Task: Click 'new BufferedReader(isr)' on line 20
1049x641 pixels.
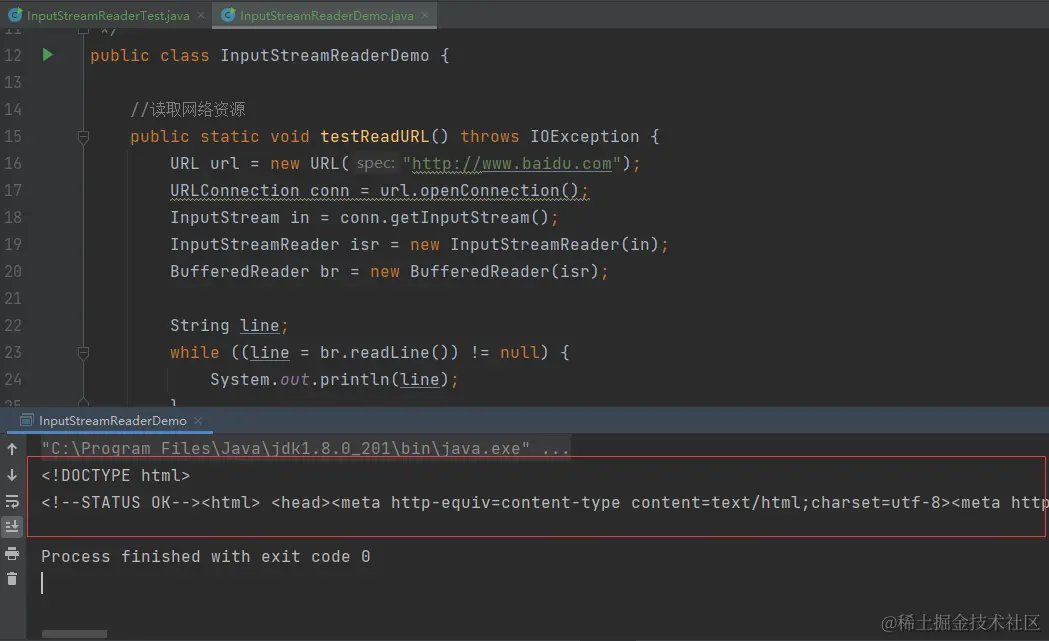Action: click(484, 272)
